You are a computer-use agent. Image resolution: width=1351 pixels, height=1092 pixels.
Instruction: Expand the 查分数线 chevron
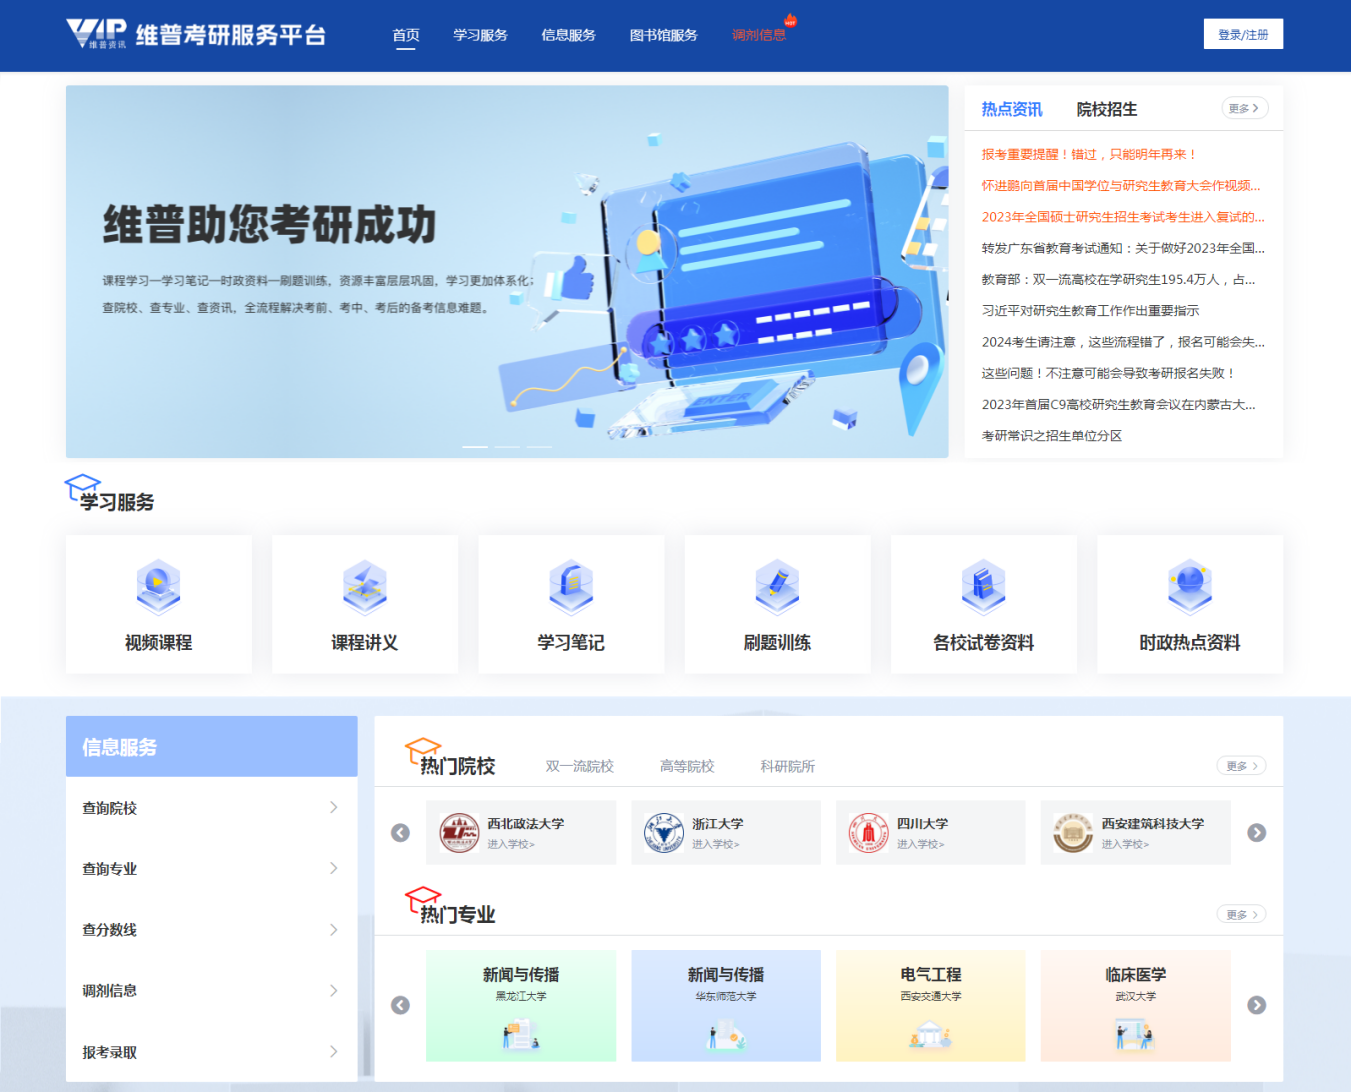[x=333, y=930]
